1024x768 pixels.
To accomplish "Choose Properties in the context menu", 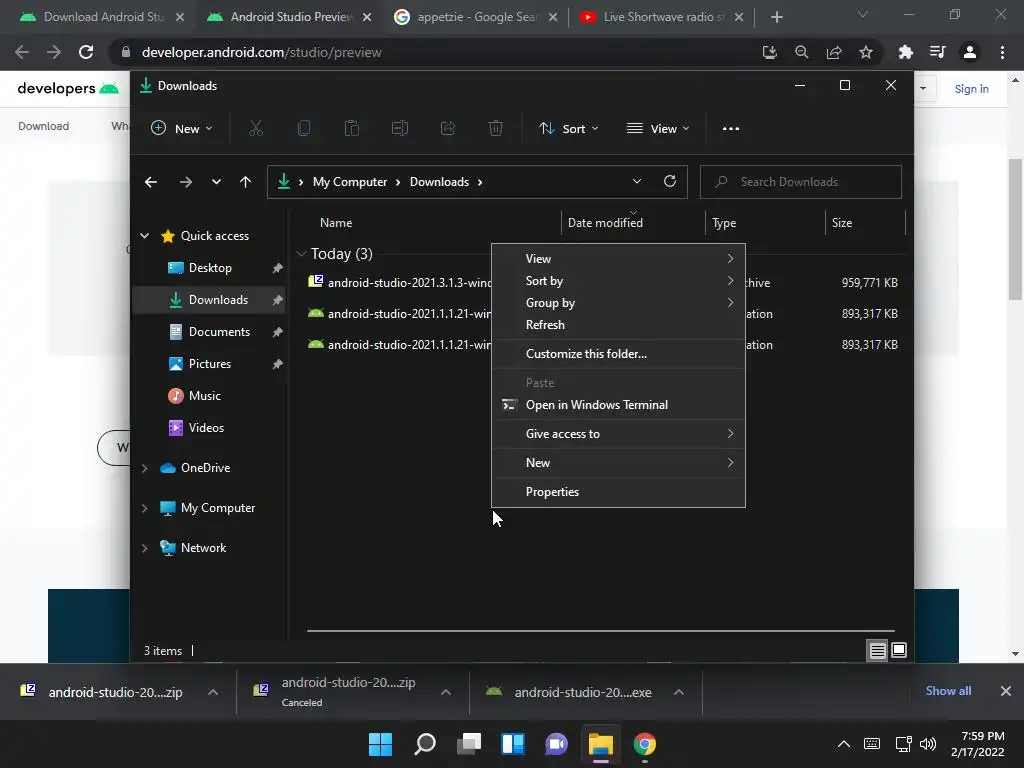I will tap(618, 492).
